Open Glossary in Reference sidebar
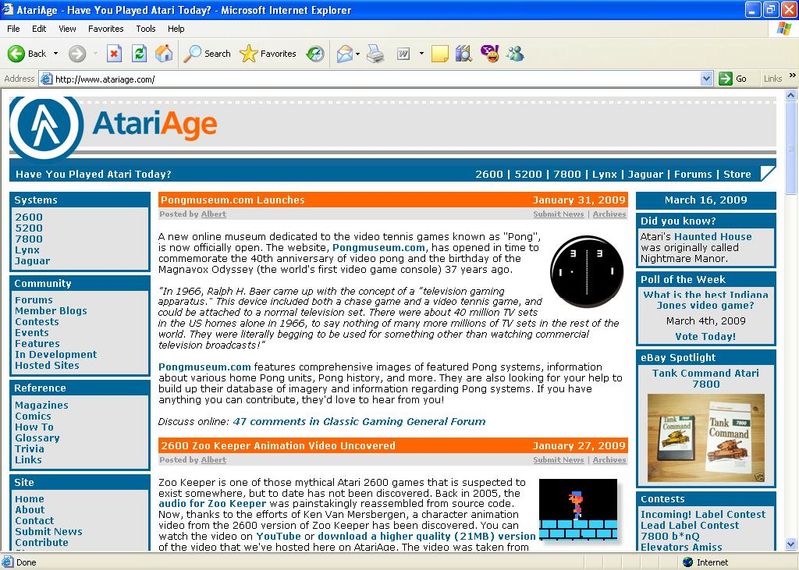Image resolution: width=799 pixels, height=570 pixels. pyautogui.click(x=37, y=438)
